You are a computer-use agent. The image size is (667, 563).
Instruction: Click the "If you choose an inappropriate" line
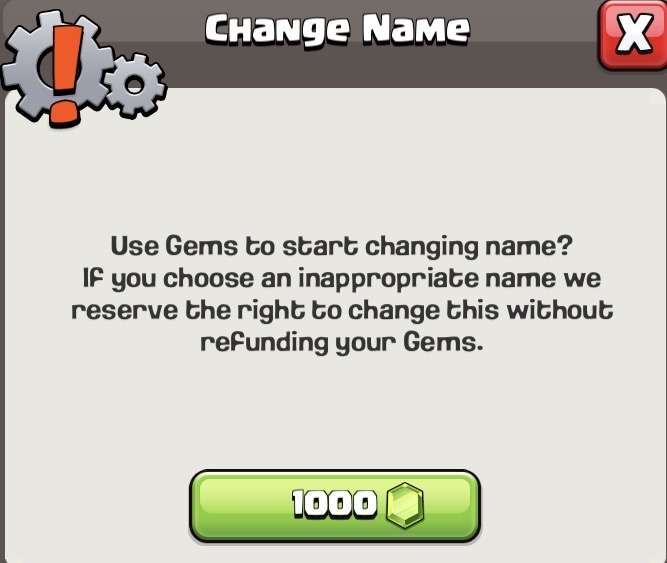342,279
